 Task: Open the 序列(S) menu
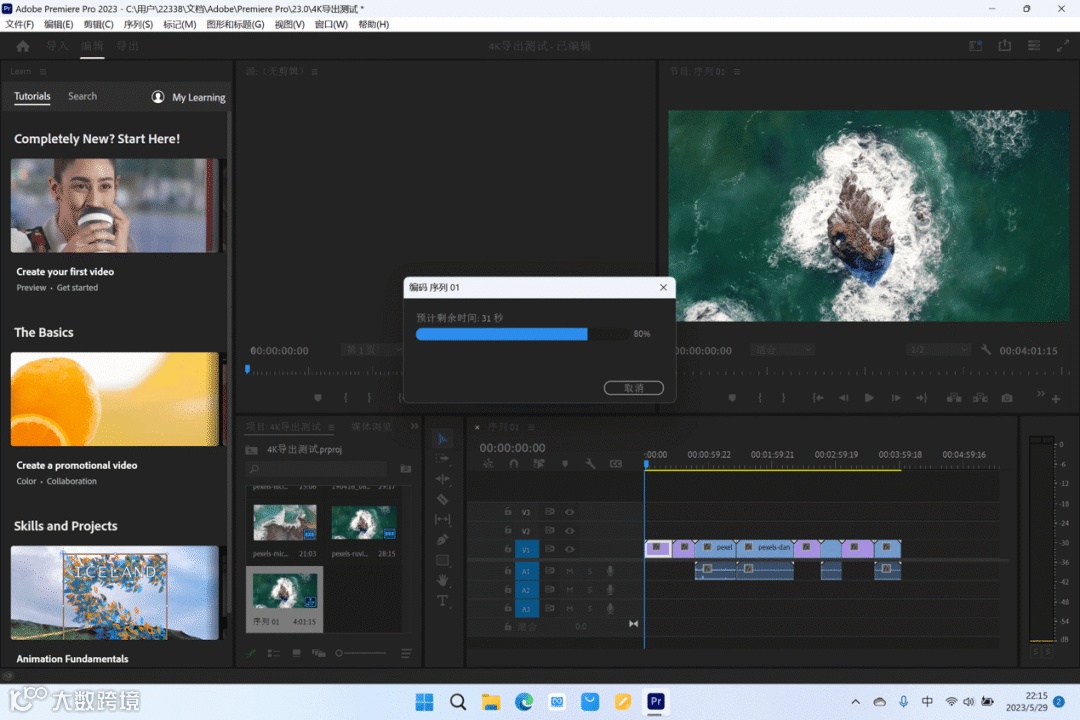[138, 24]
